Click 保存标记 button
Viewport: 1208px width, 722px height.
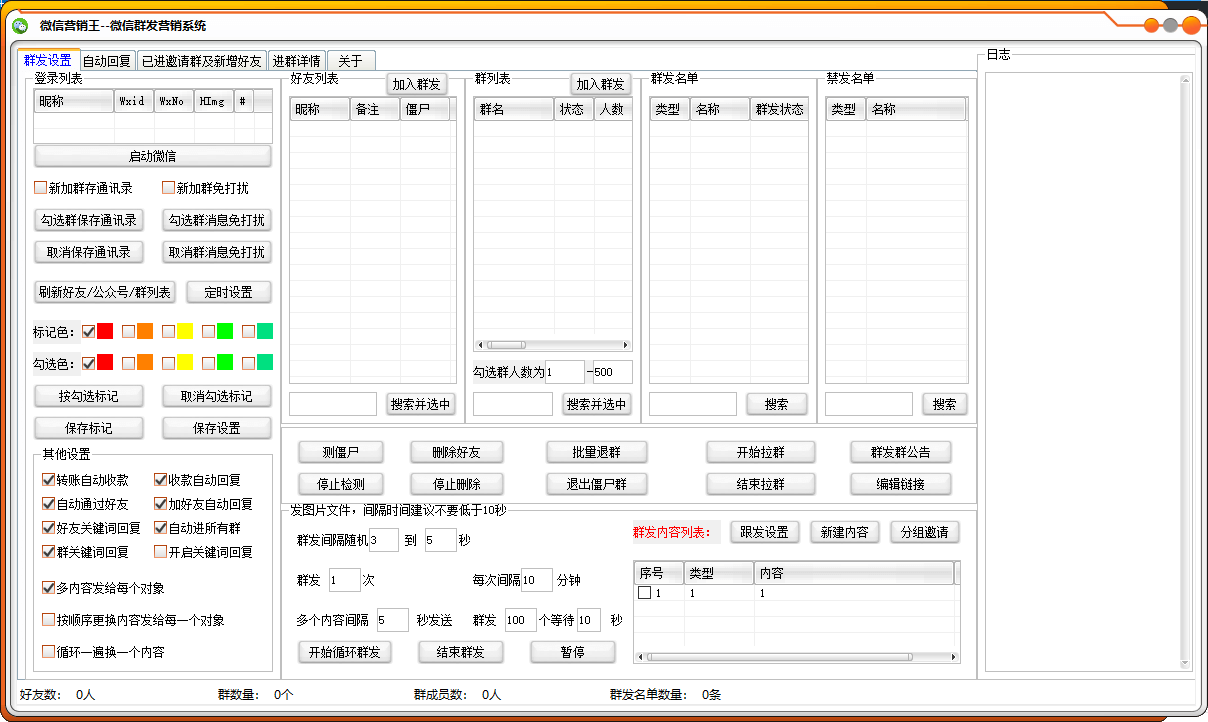click(89, 428)
